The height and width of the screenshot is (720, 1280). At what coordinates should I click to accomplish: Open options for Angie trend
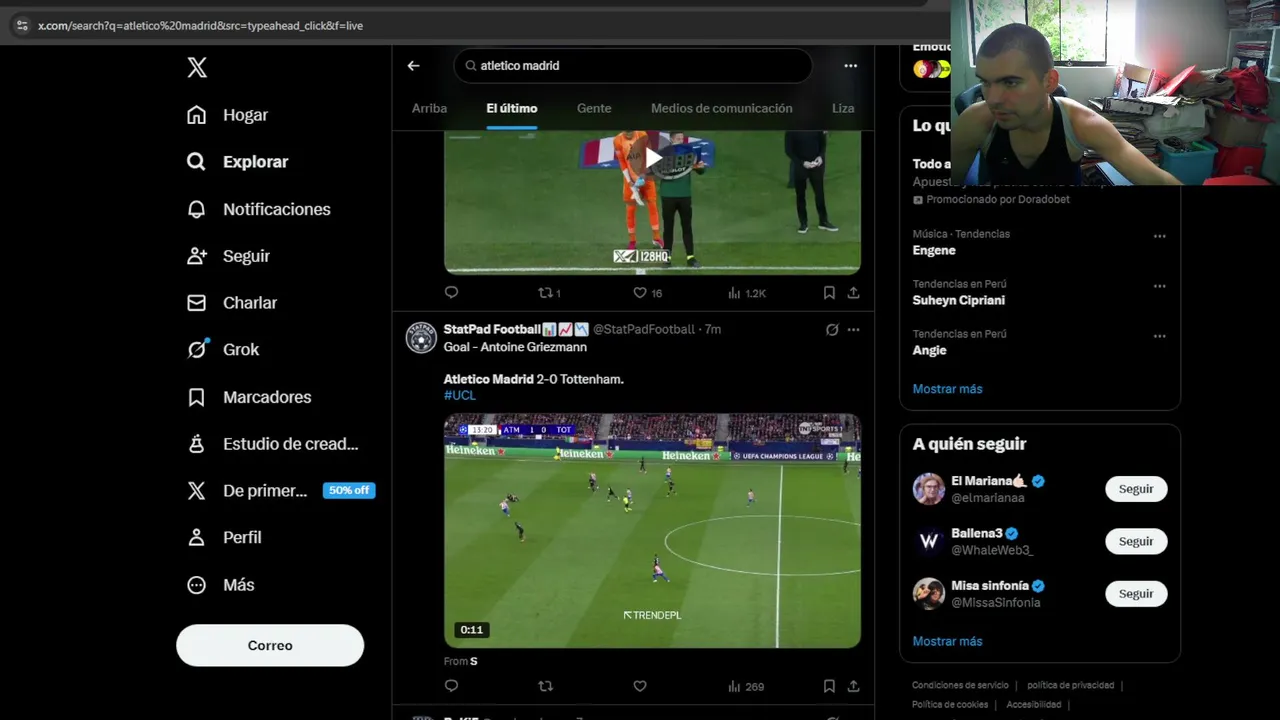[1160, 336]
